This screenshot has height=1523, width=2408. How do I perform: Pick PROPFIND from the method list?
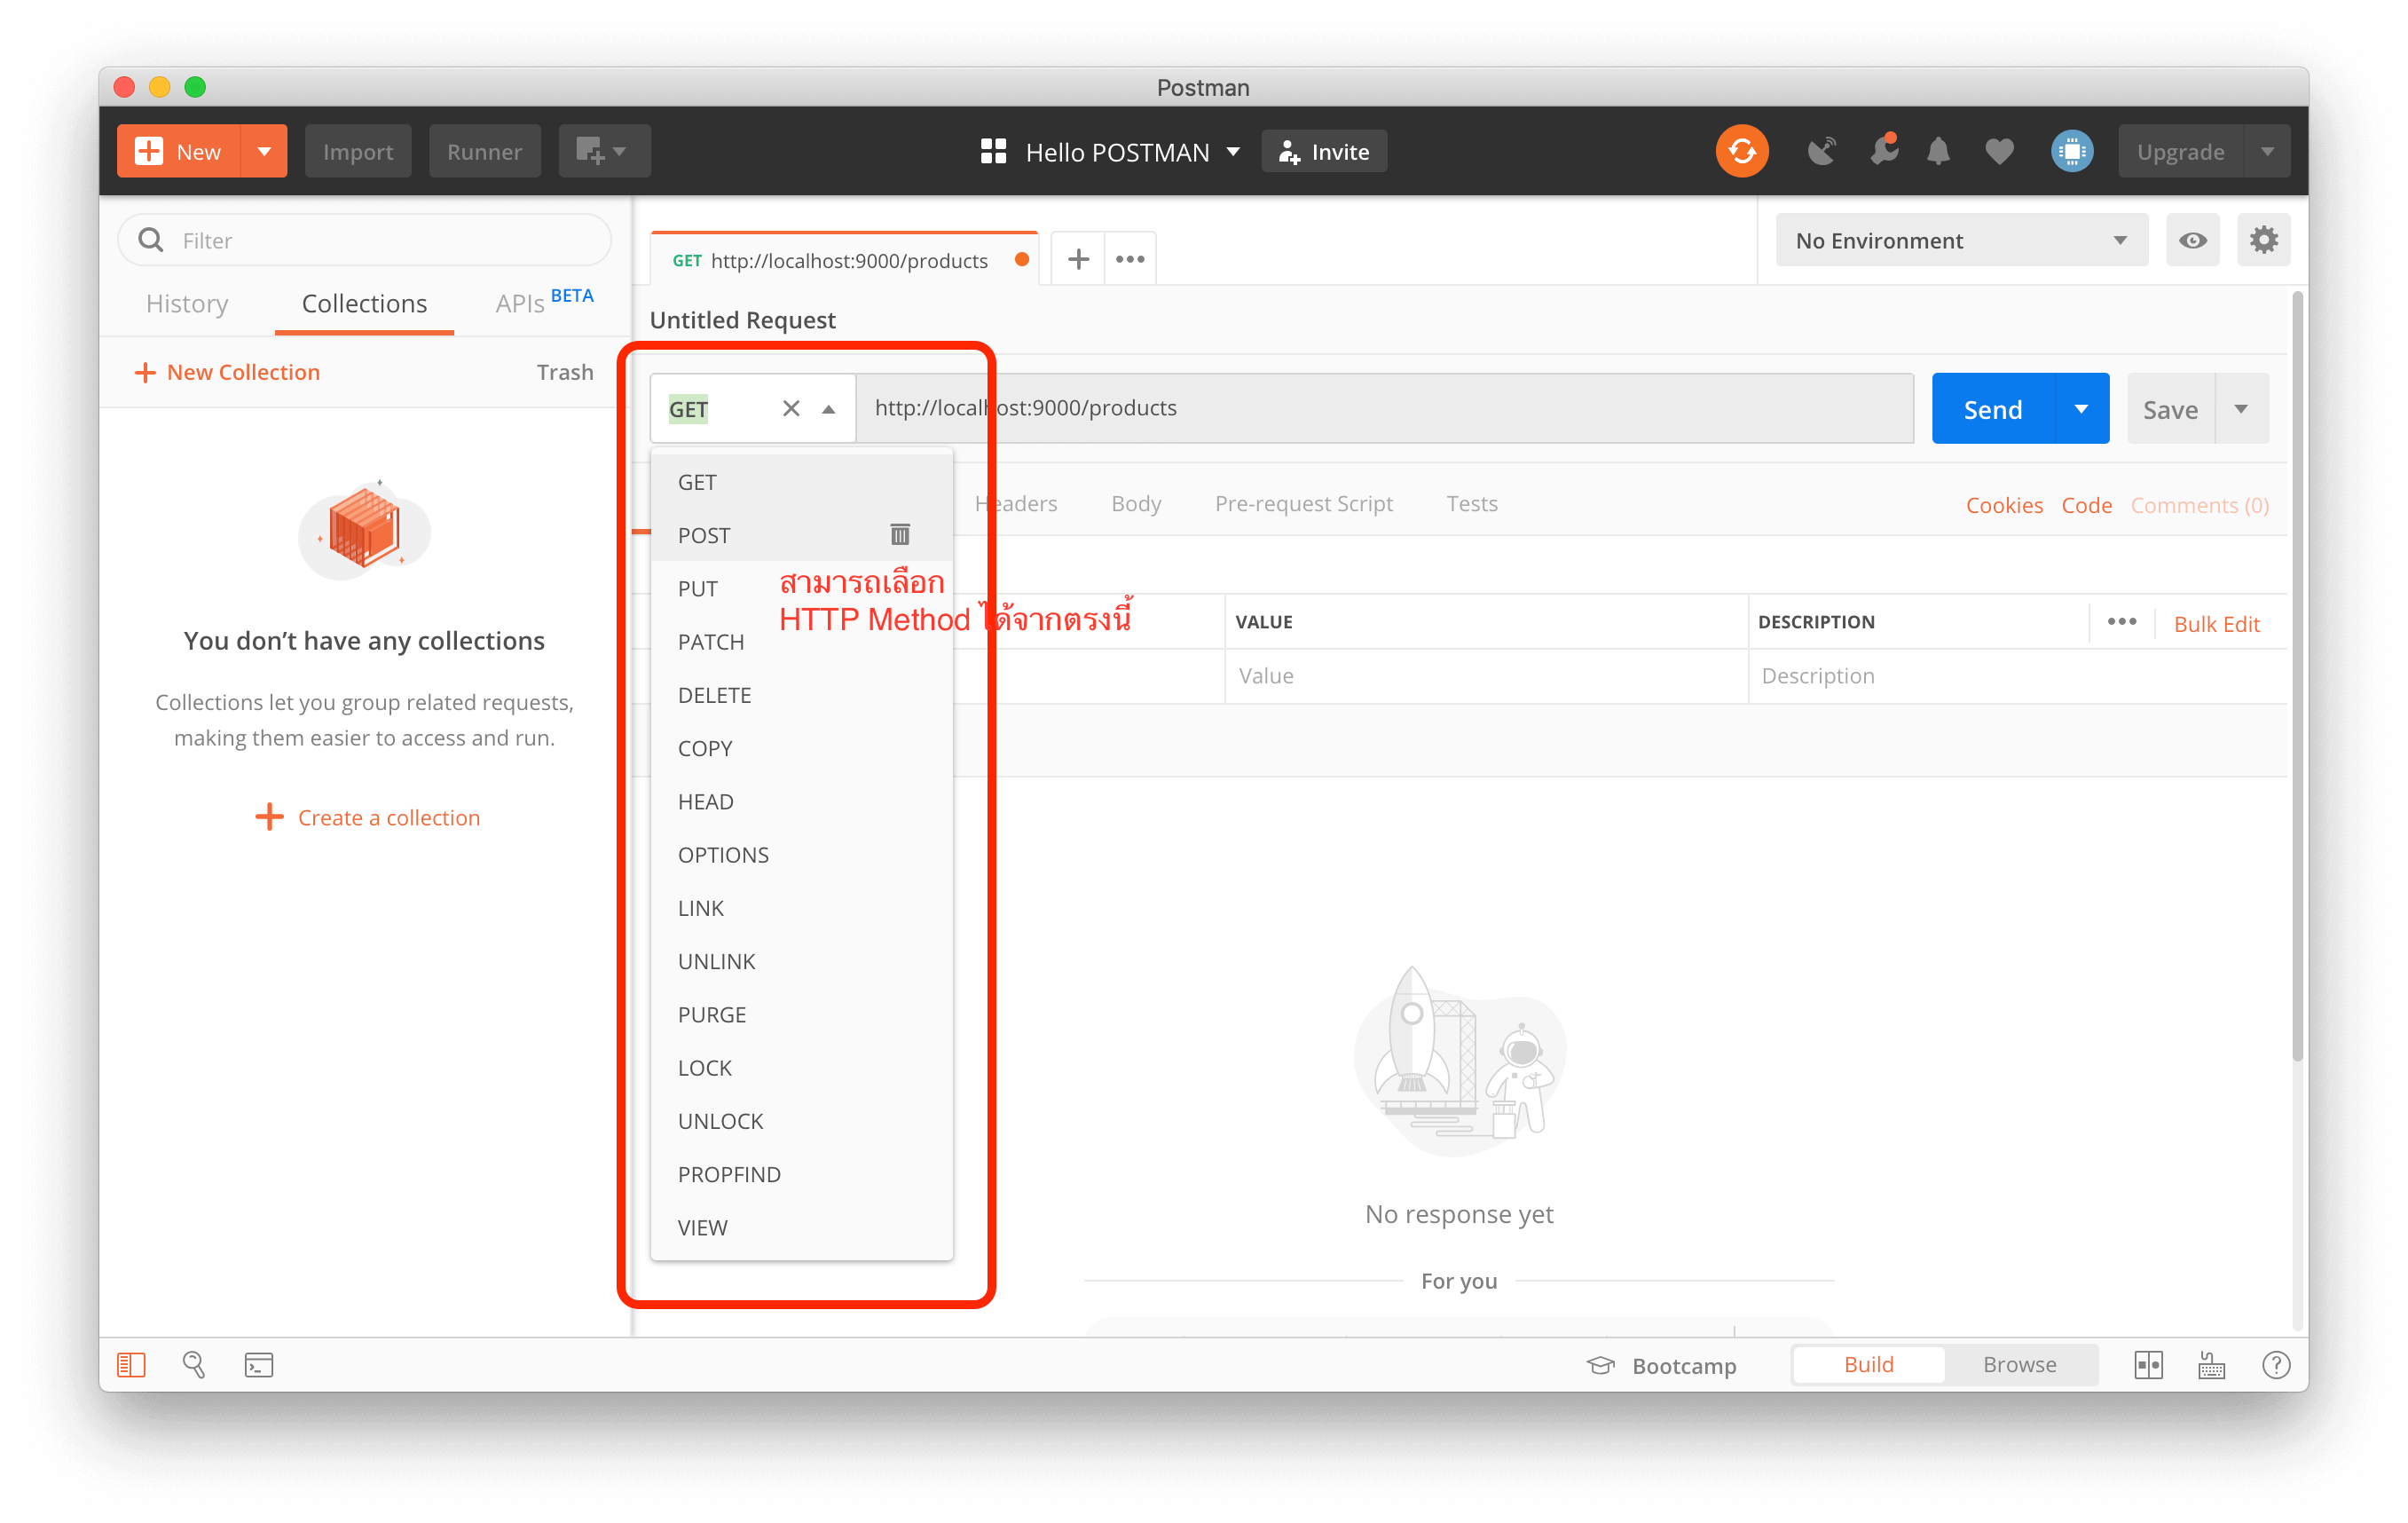800,1174
